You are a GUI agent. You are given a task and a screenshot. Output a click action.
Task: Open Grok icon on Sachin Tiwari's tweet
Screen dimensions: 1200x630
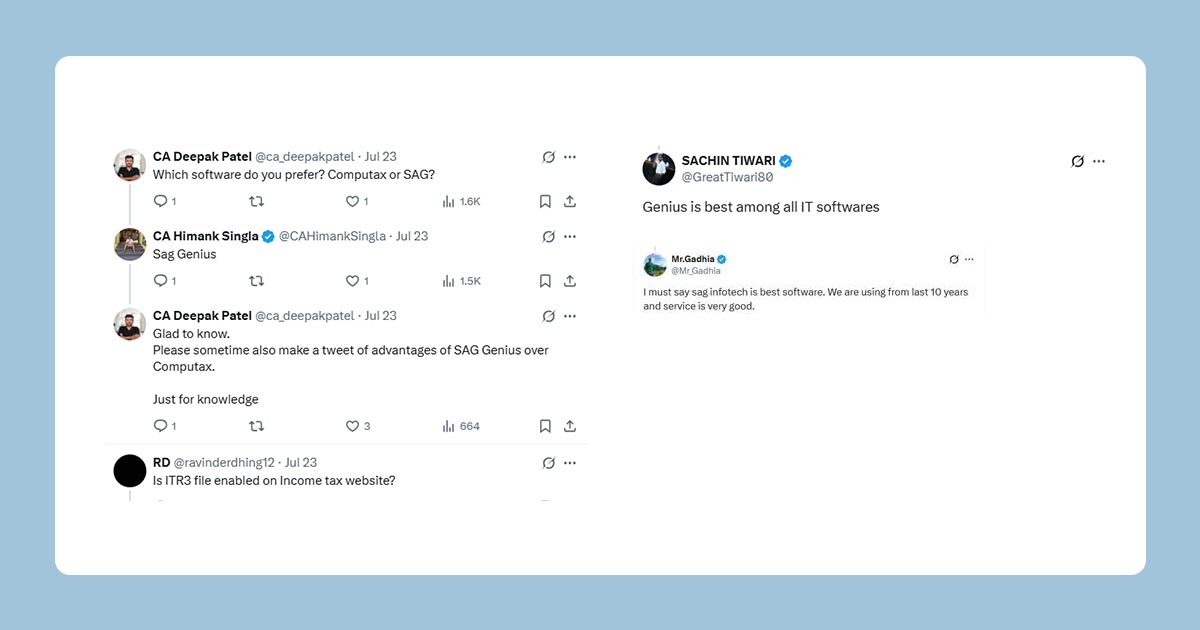(x=1077, y=161)
